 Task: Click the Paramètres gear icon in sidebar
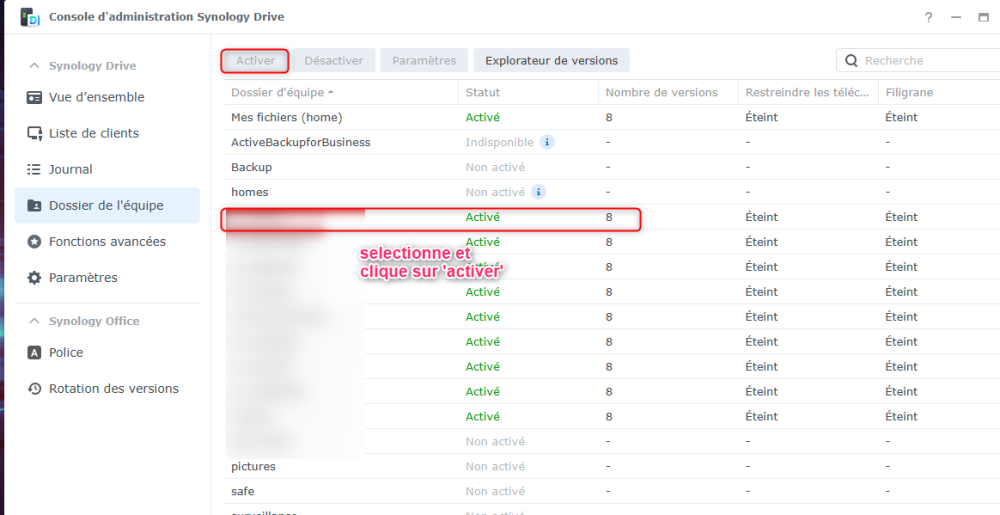click(x=34, y=279)
